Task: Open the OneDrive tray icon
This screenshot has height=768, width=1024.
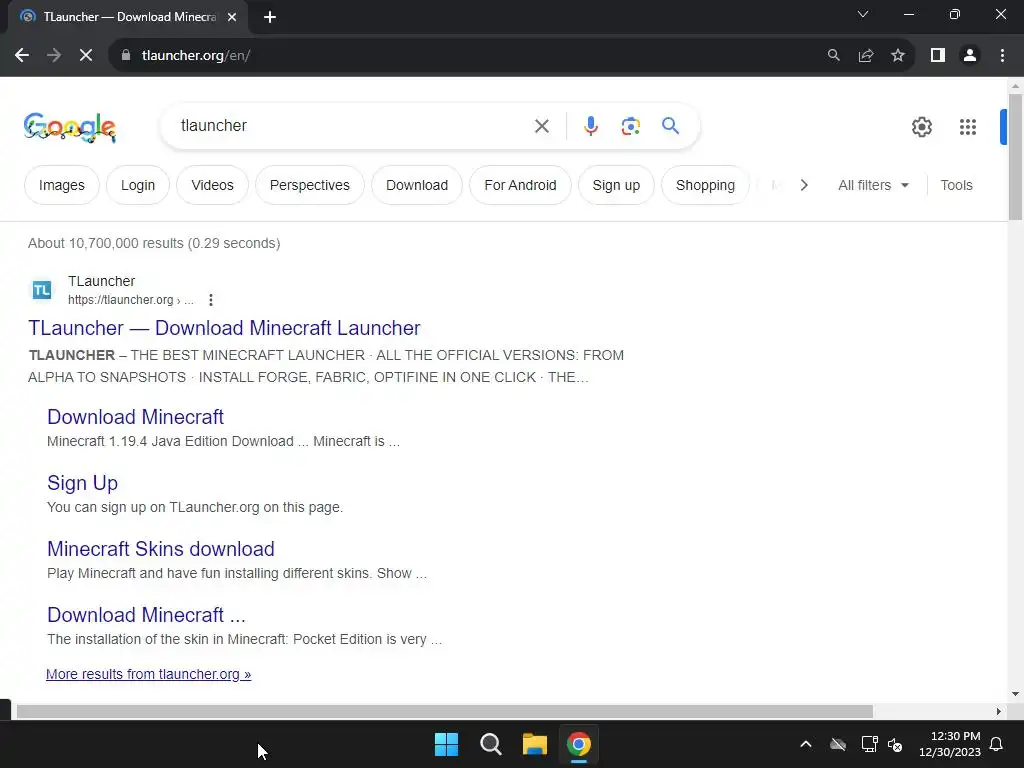Action: (x=838, y=744)
